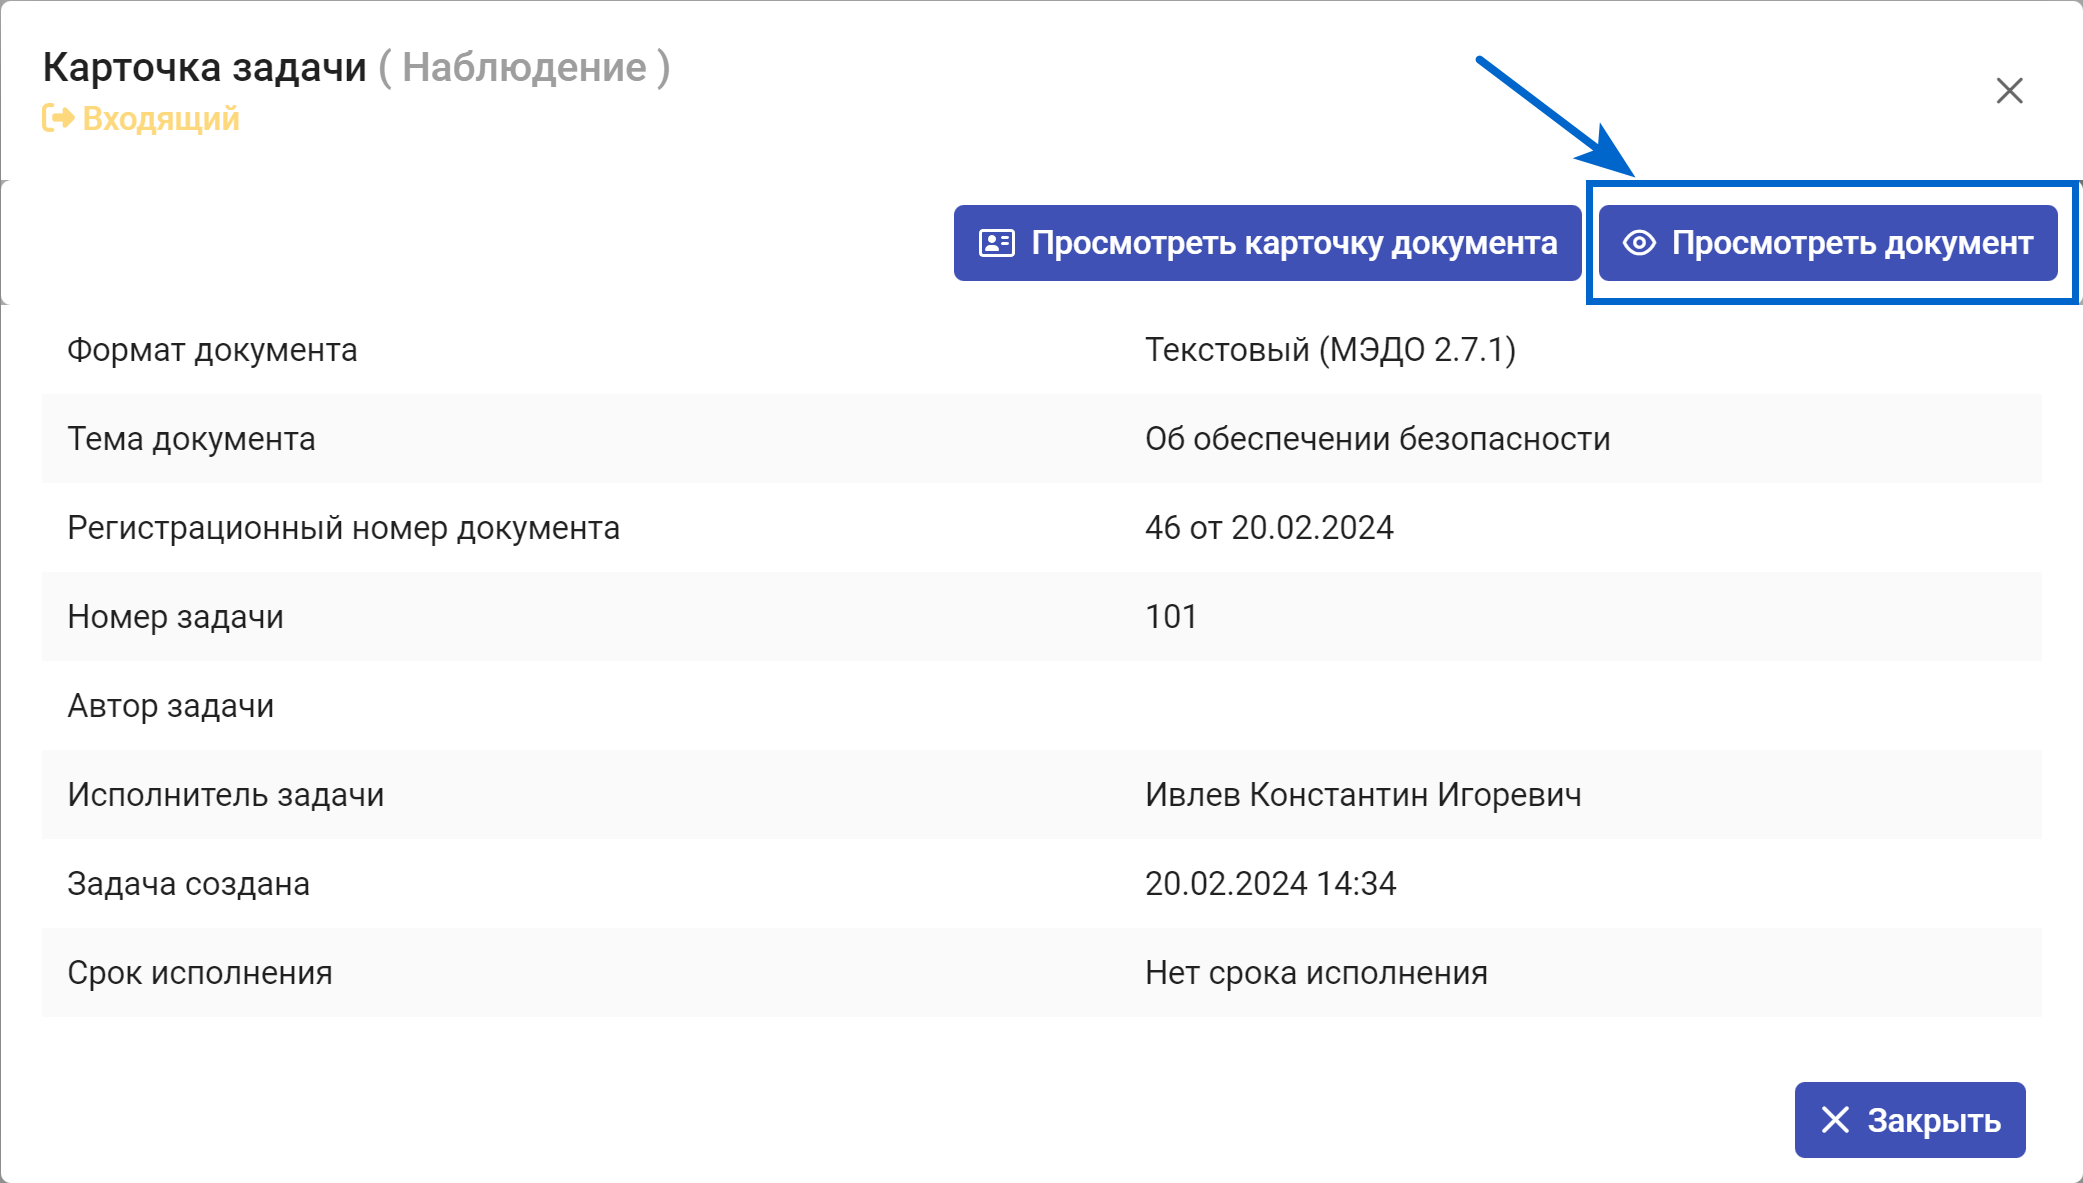This screenshot has height=1183, width=2083.
Task: Click the eye icon in 'Просмотреть документ'
Action: pos(1639,243)
